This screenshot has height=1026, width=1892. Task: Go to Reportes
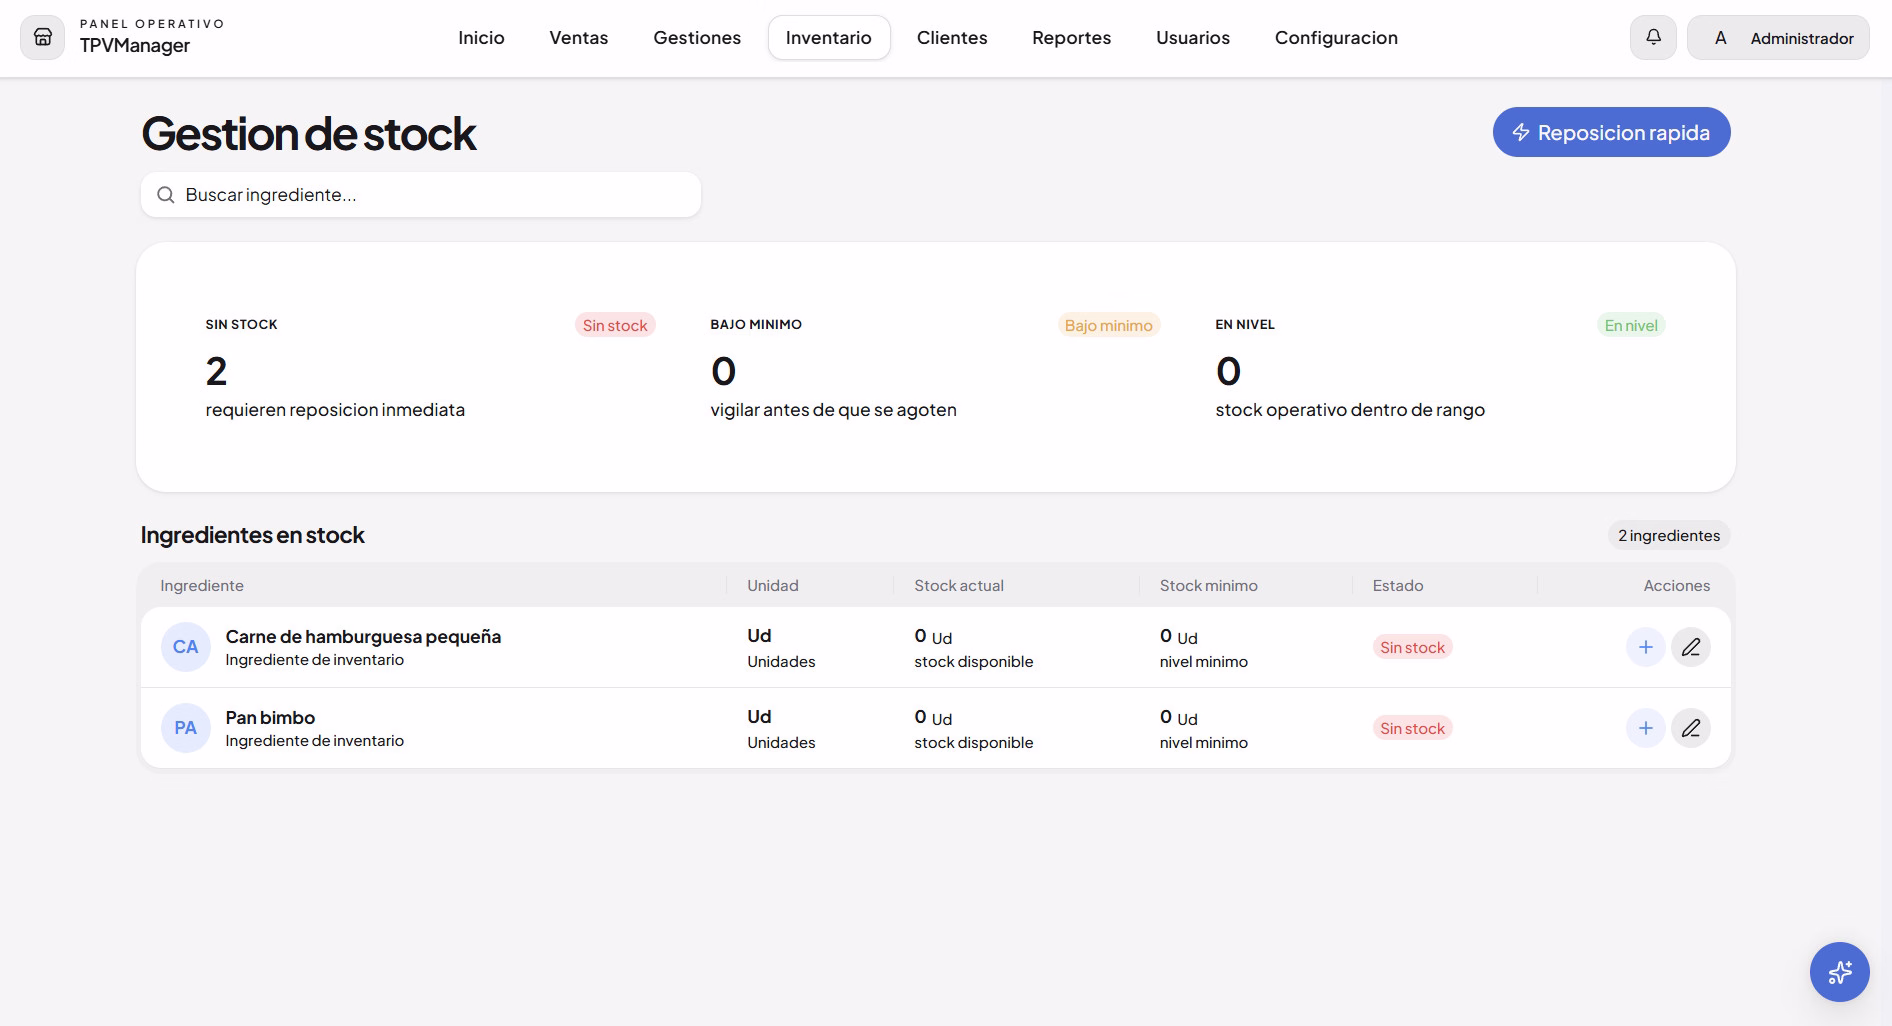(1071, 38)
